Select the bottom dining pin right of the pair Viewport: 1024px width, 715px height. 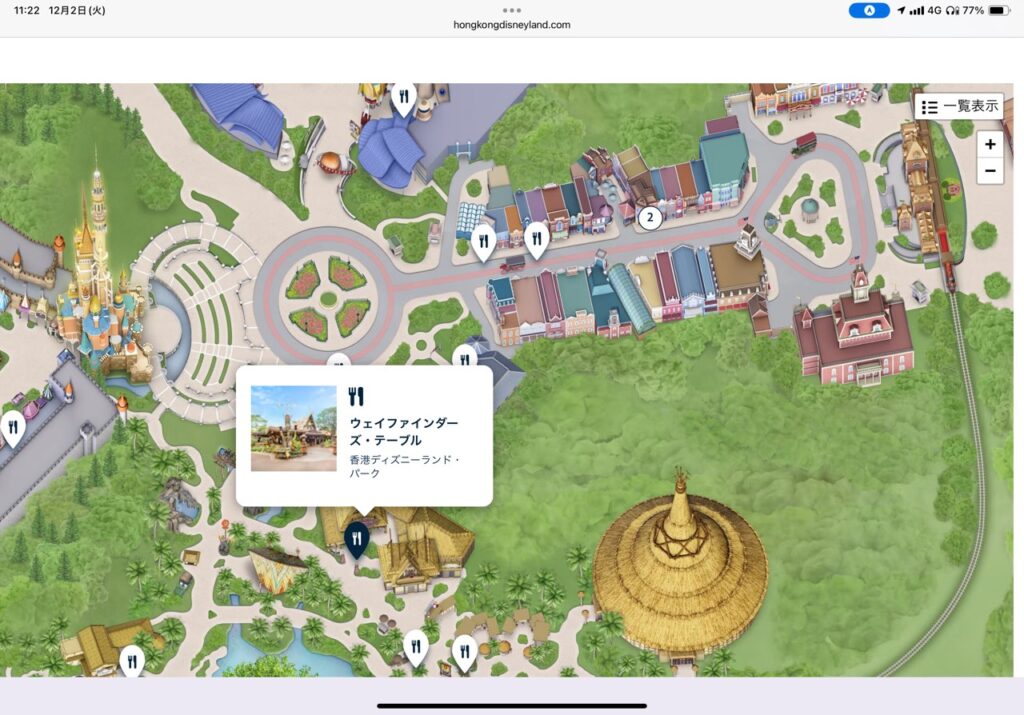(x=464, y=652)
